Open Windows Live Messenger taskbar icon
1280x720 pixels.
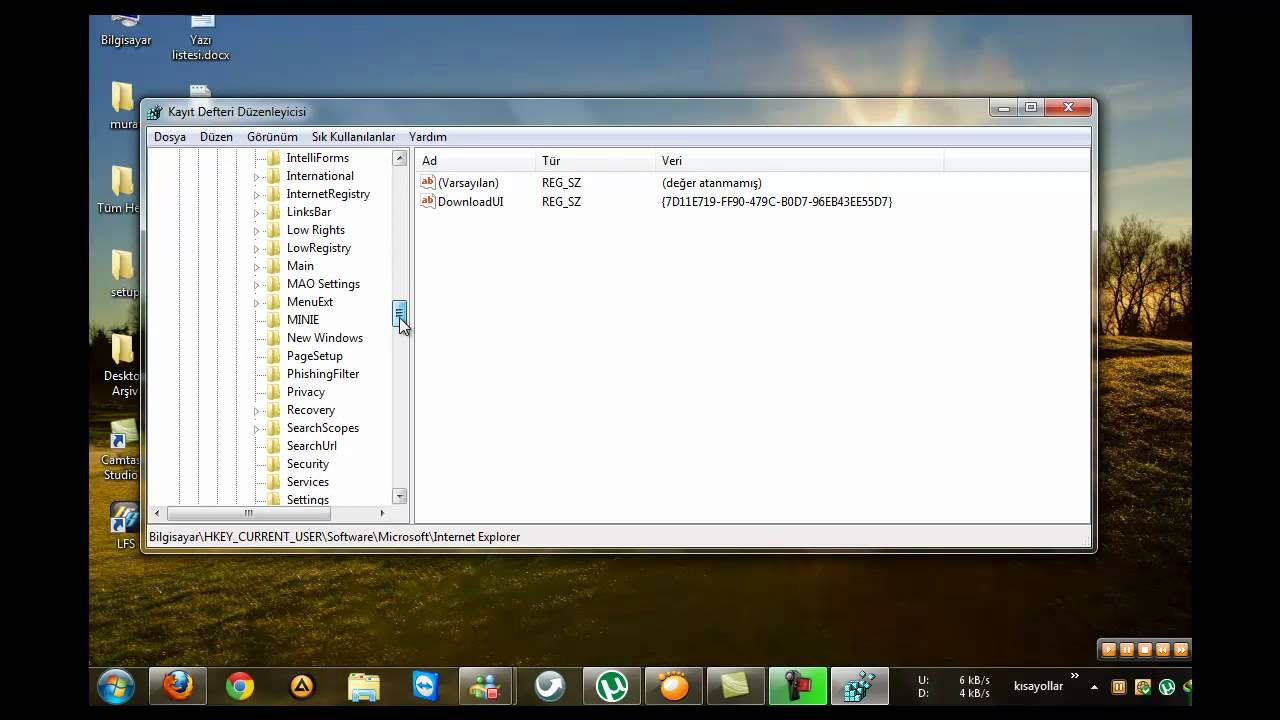pyautogui.click(x=487, y=686)
